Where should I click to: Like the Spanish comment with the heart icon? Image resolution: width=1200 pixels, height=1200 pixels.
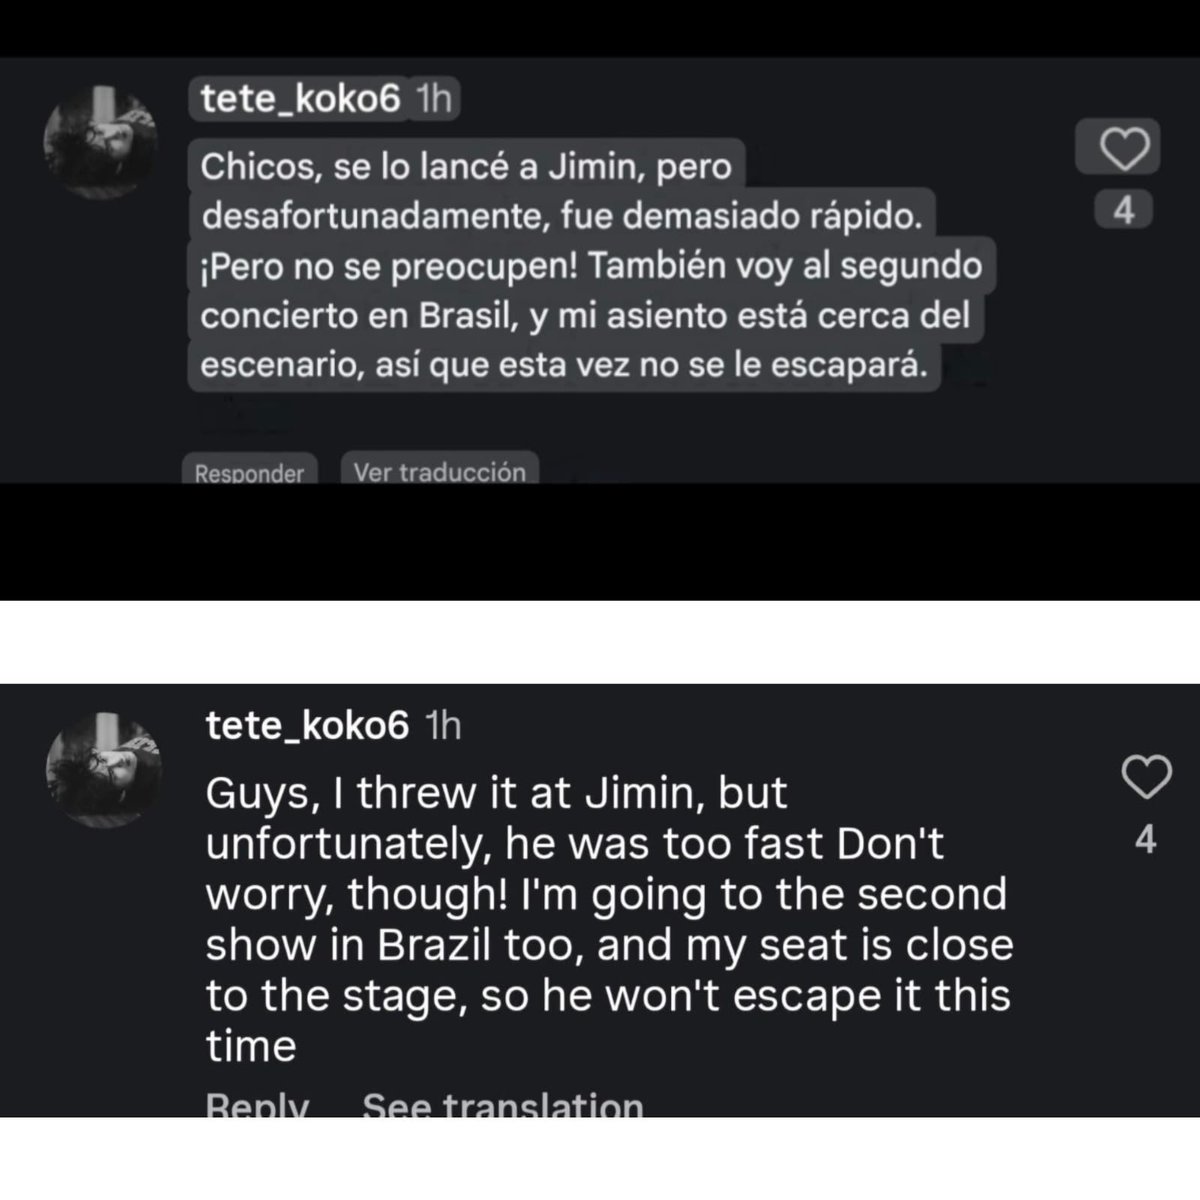(x=1125, y=151)
